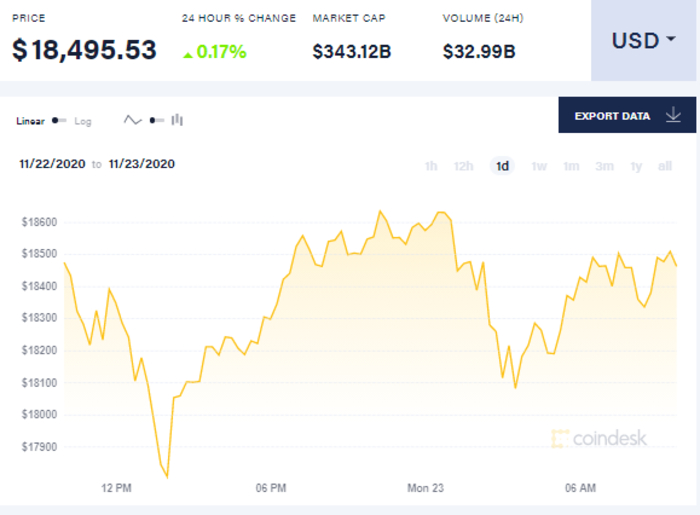Image resolution: width=700 pixels, height=515 pixels.
Task: Click the download arrow icon
Action: tap(673, 116)
